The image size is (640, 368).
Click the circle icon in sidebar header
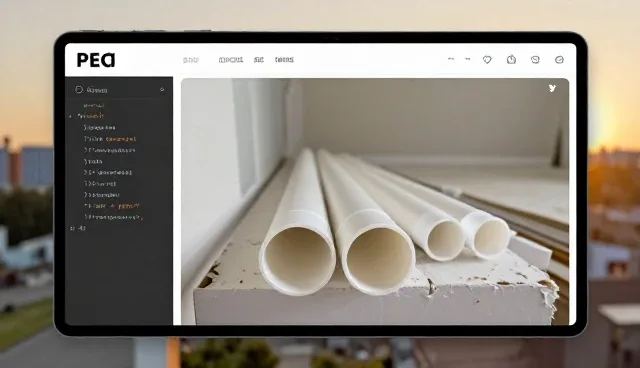[79, 90]
